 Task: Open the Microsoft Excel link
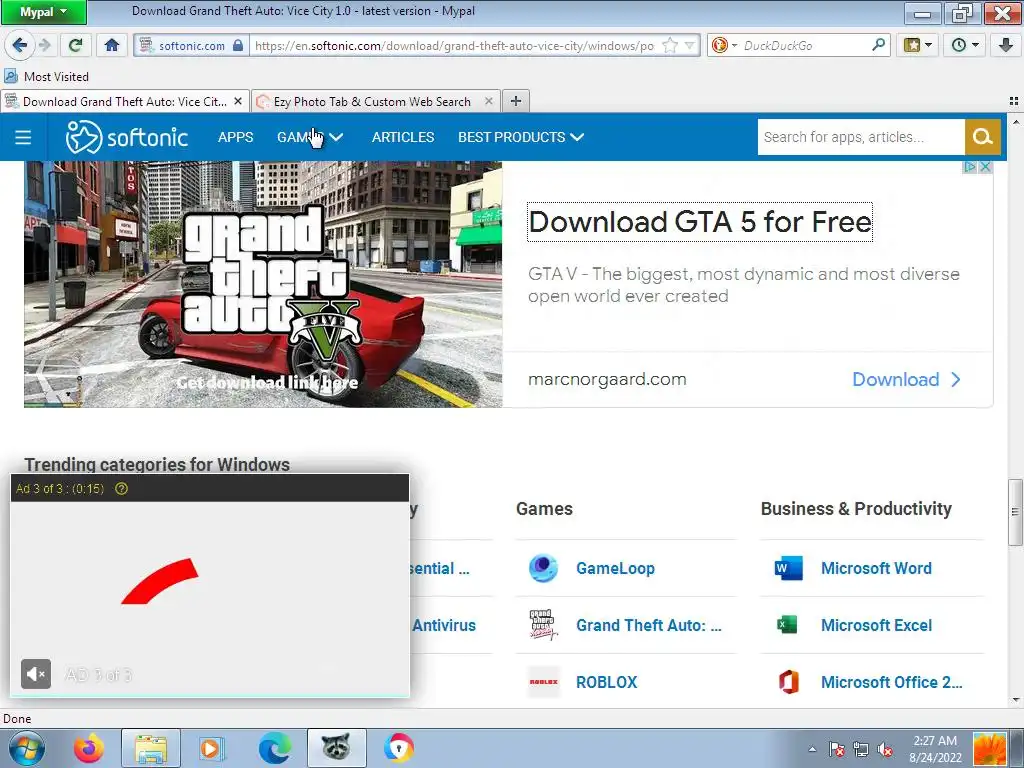click(x=876, y=625)
